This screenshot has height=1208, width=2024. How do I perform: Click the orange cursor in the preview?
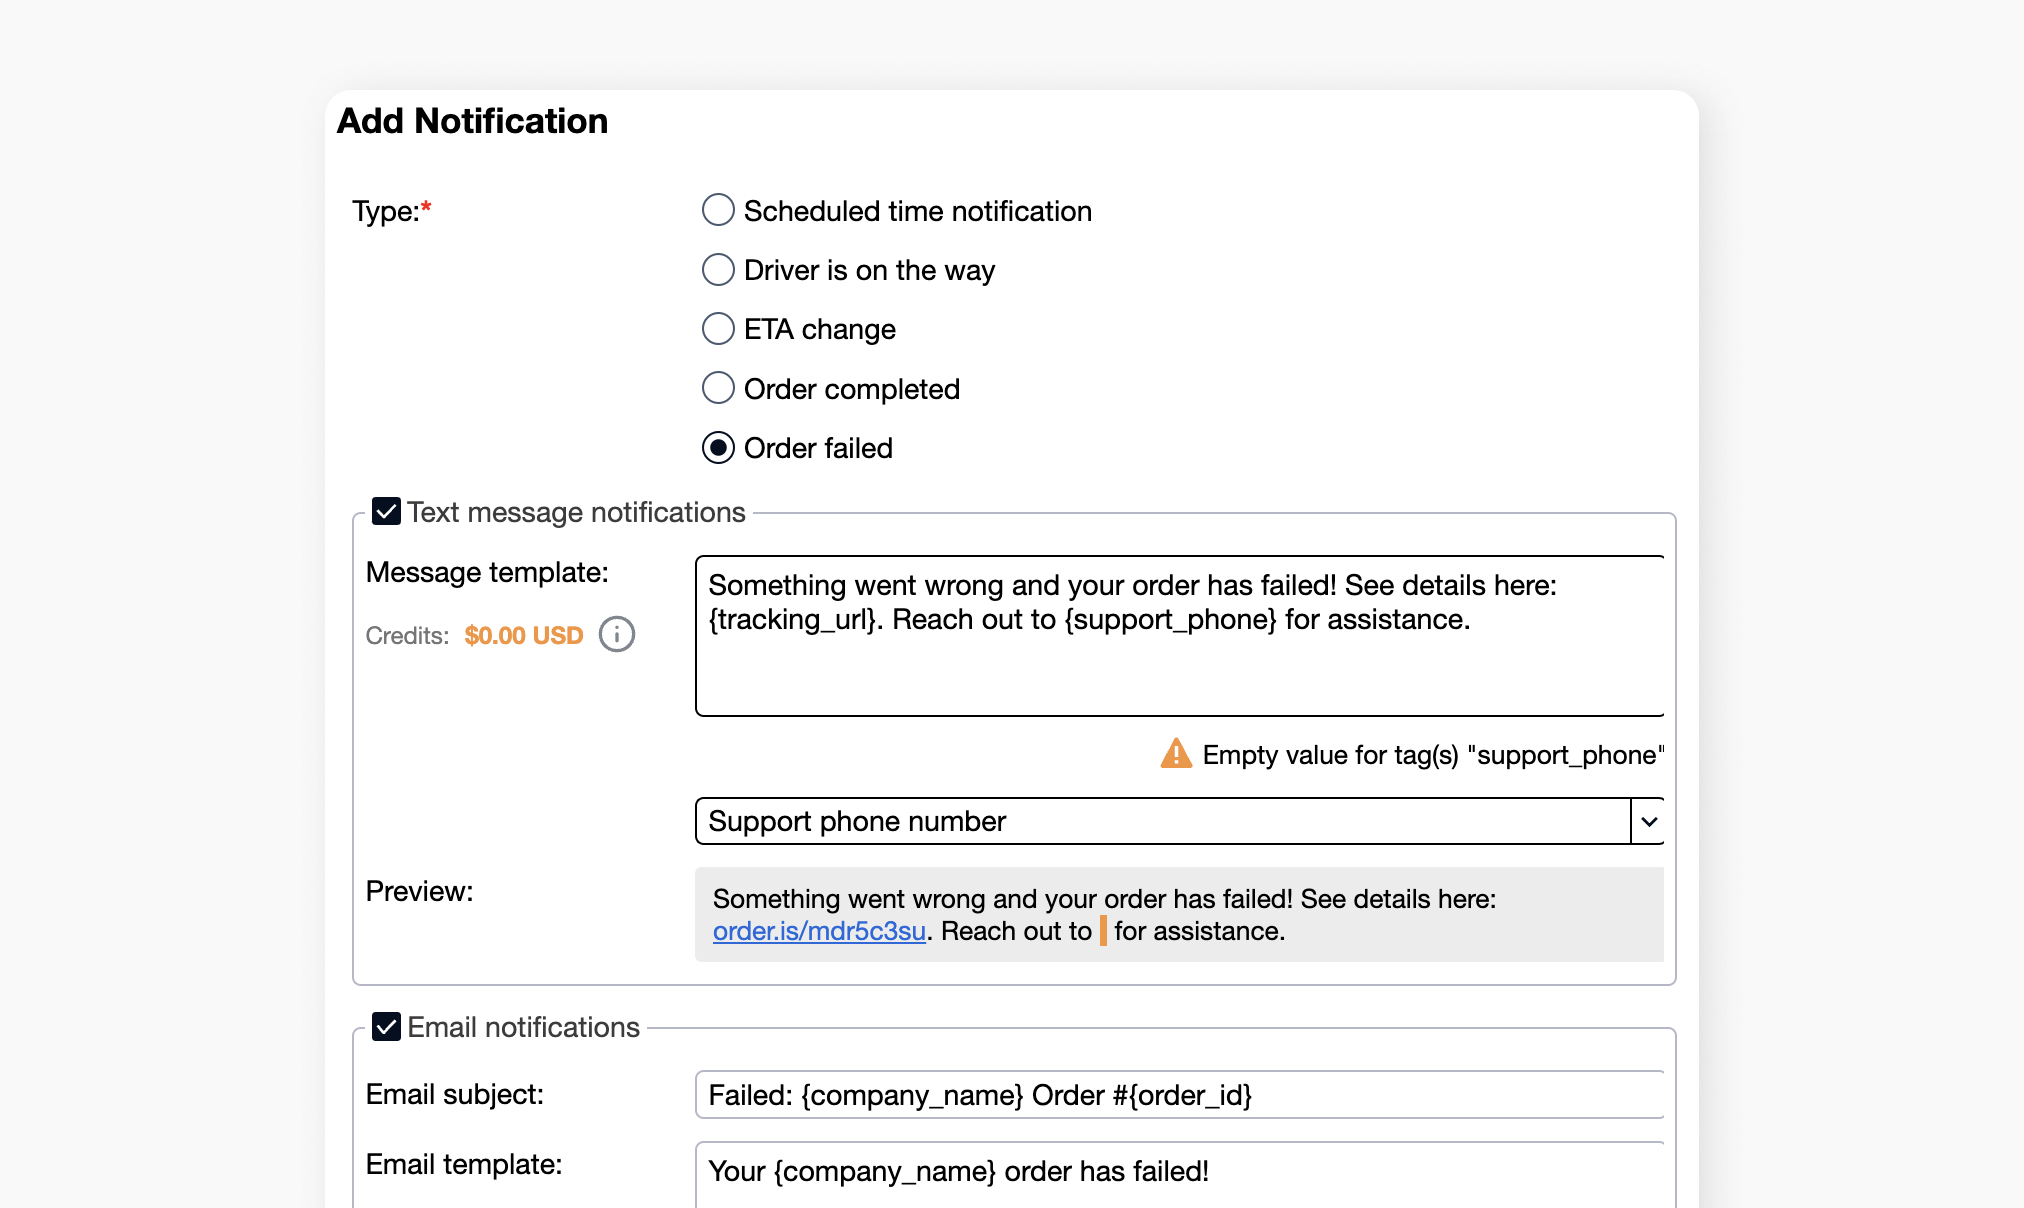pyautogui.click(x=1101, y=931)
